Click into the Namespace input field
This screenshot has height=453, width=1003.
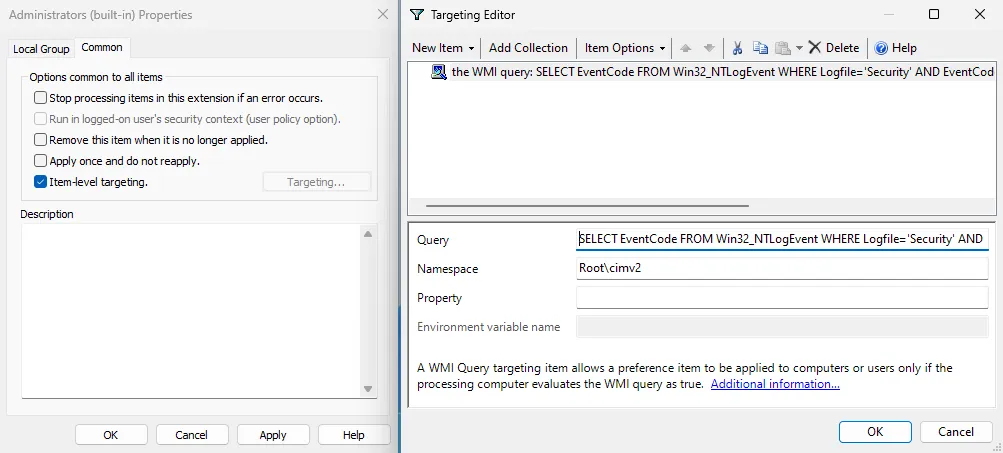pyautogui.click(x=781, y=269)
